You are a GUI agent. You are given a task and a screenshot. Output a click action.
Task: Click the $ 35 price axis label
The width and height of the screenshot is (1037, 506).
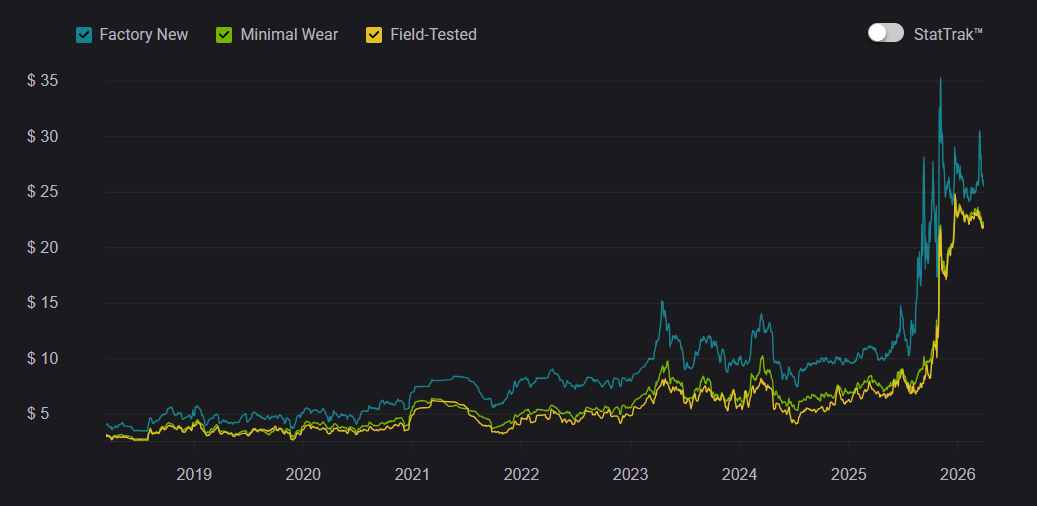tap(43, 81)
